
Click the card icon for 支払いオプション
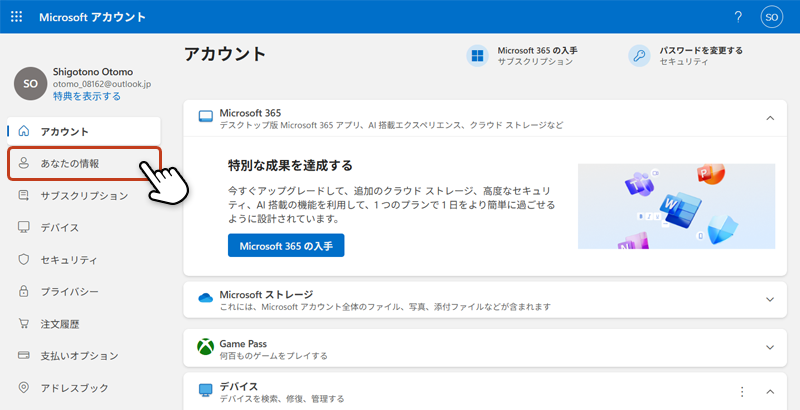[x=23, y=355]
